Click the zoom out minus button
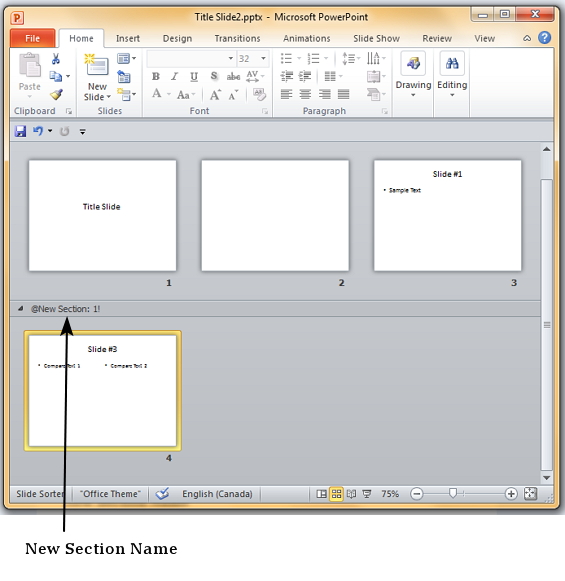 [x=417, y=494]
